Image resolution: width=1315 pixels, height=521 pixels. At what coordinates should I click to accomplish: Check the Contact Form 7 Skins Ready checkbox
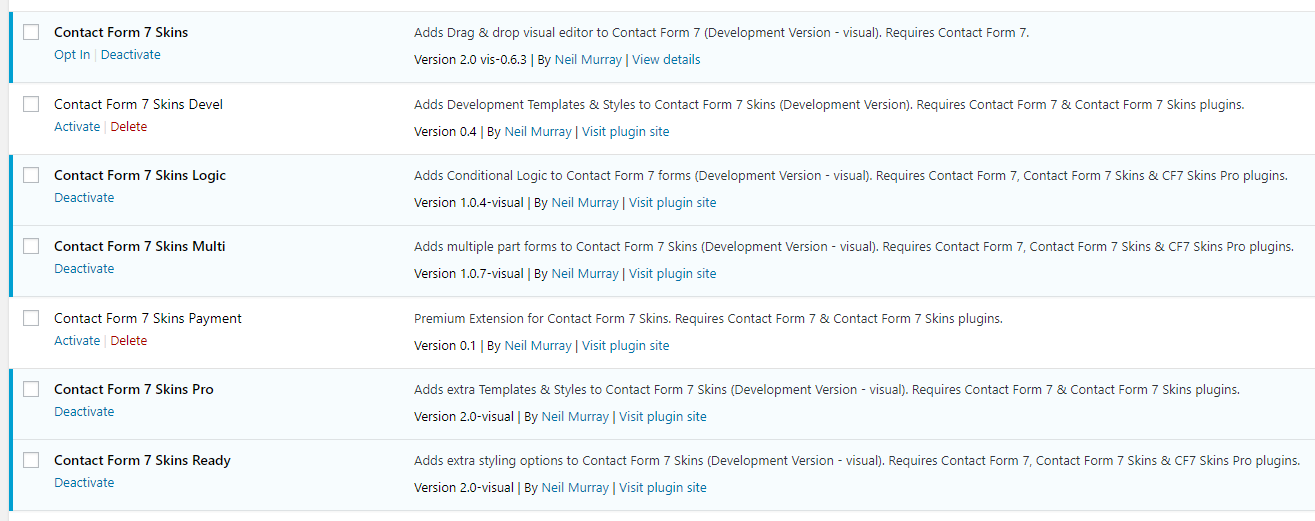point(31,460)
